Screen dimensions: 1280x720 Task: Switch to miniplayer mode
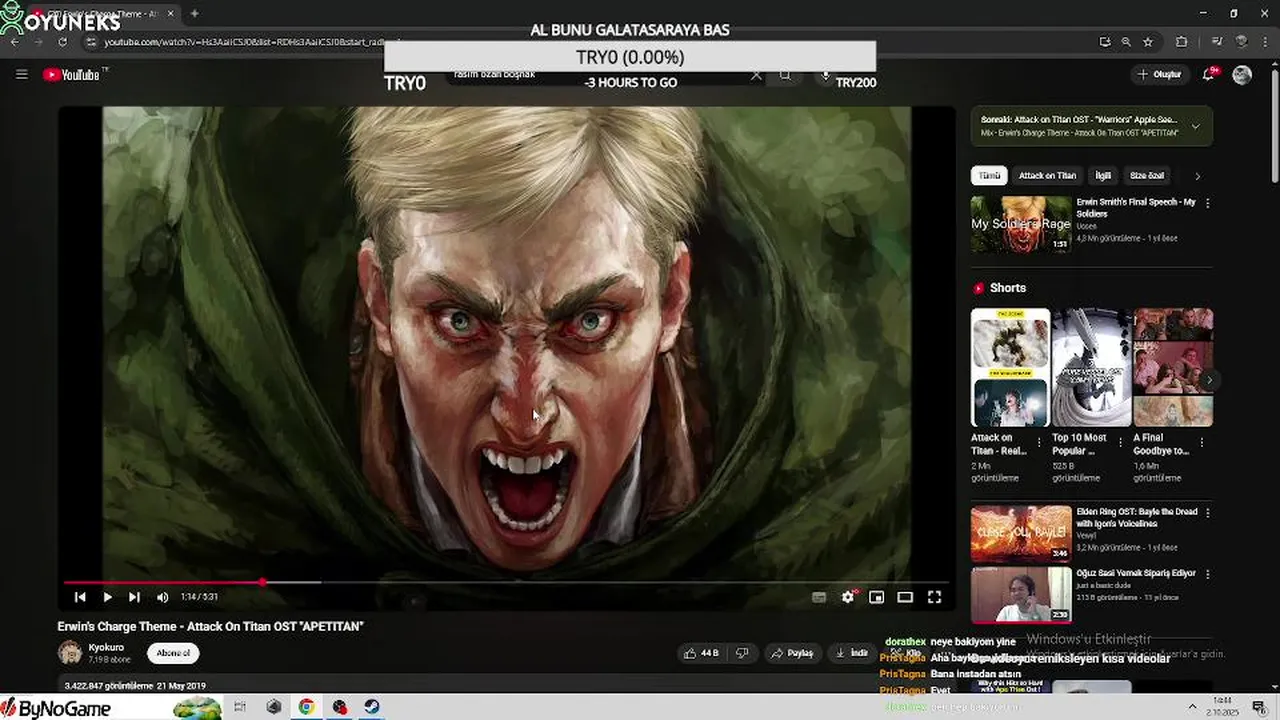click(x=876, y=597)
